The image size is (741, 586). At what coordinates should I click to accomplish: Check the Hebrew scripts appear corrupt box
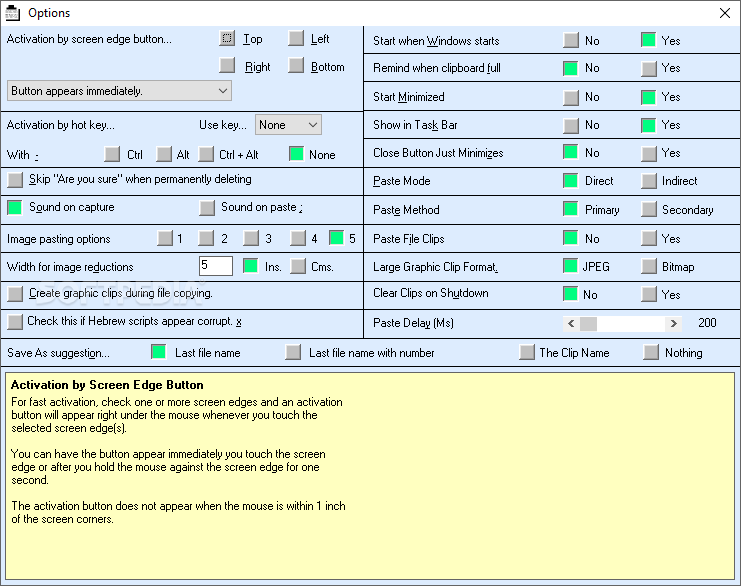[x=15, y=321]
